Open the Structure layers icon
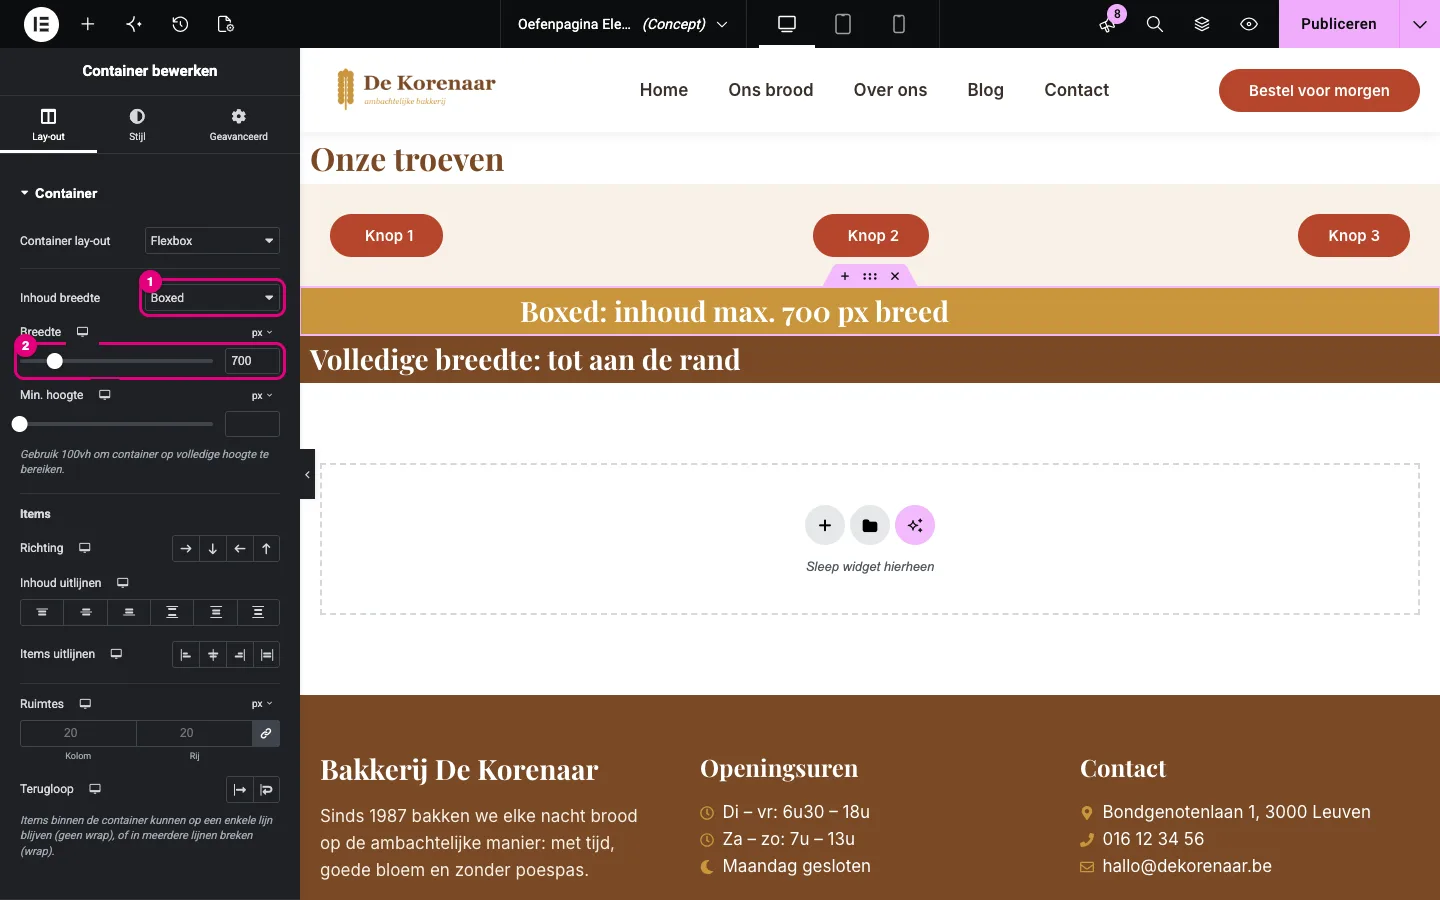Viewport: 1440px width, 900px height. 1202,24
